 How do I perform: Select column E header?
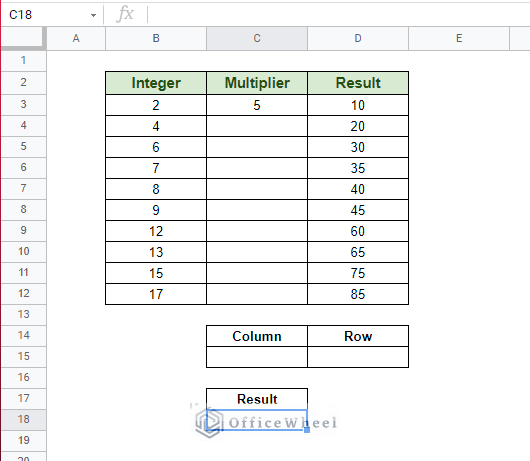coord(459,39)
